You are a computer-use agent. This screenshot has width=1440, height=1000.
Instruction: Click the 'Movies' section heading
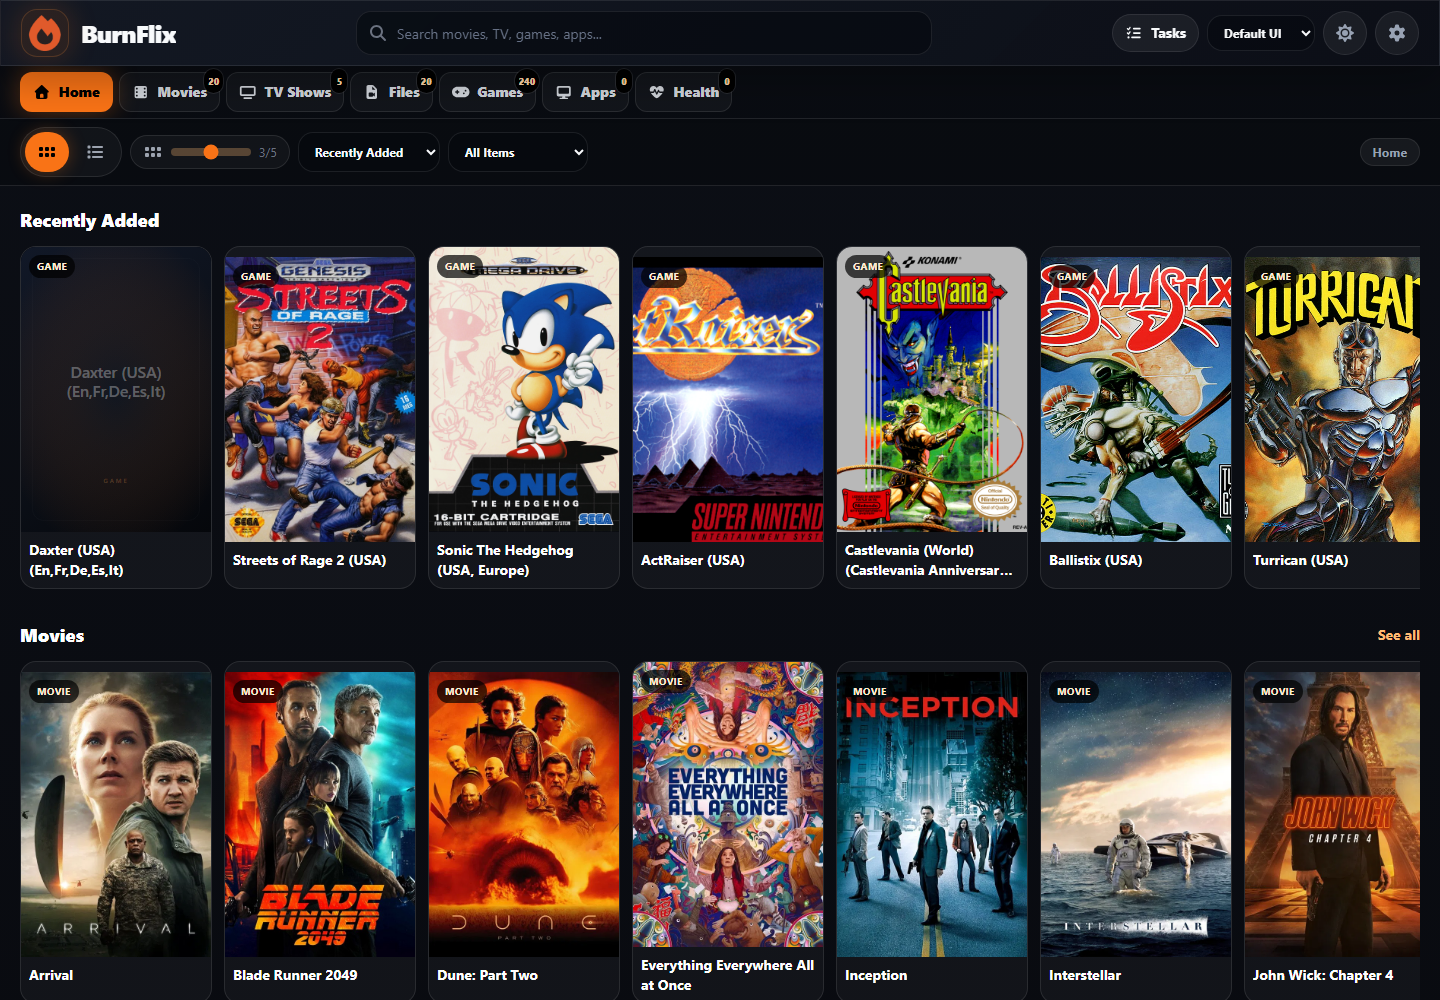[x=52, y=636]
